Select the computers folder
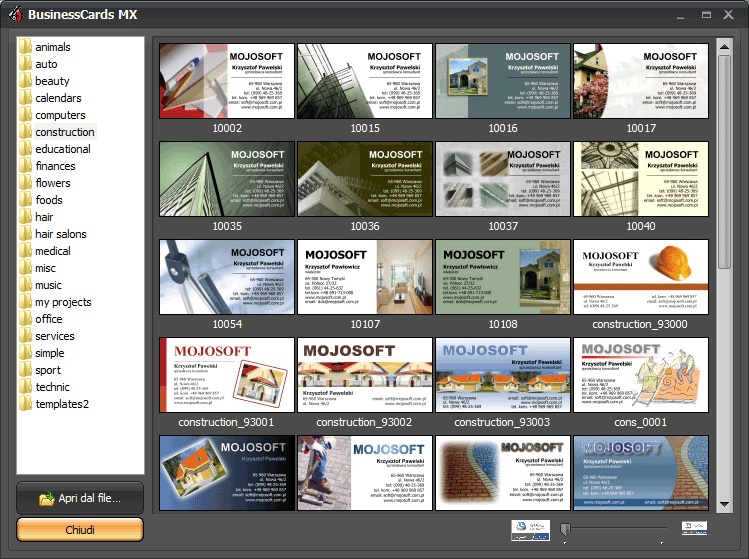 click(60, 115)
